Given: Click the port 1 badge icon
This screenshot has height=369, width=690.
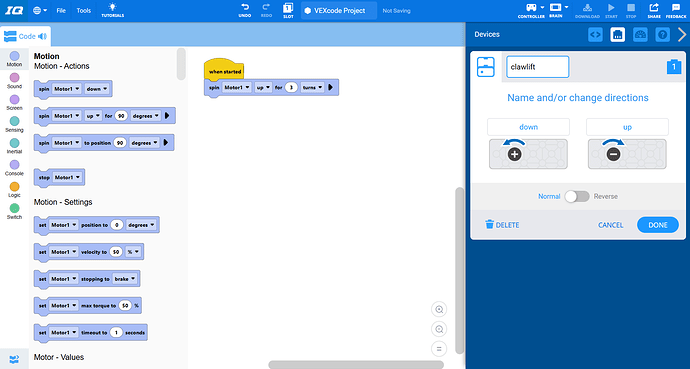Looking at the screenshot, I should pos(674,66).
